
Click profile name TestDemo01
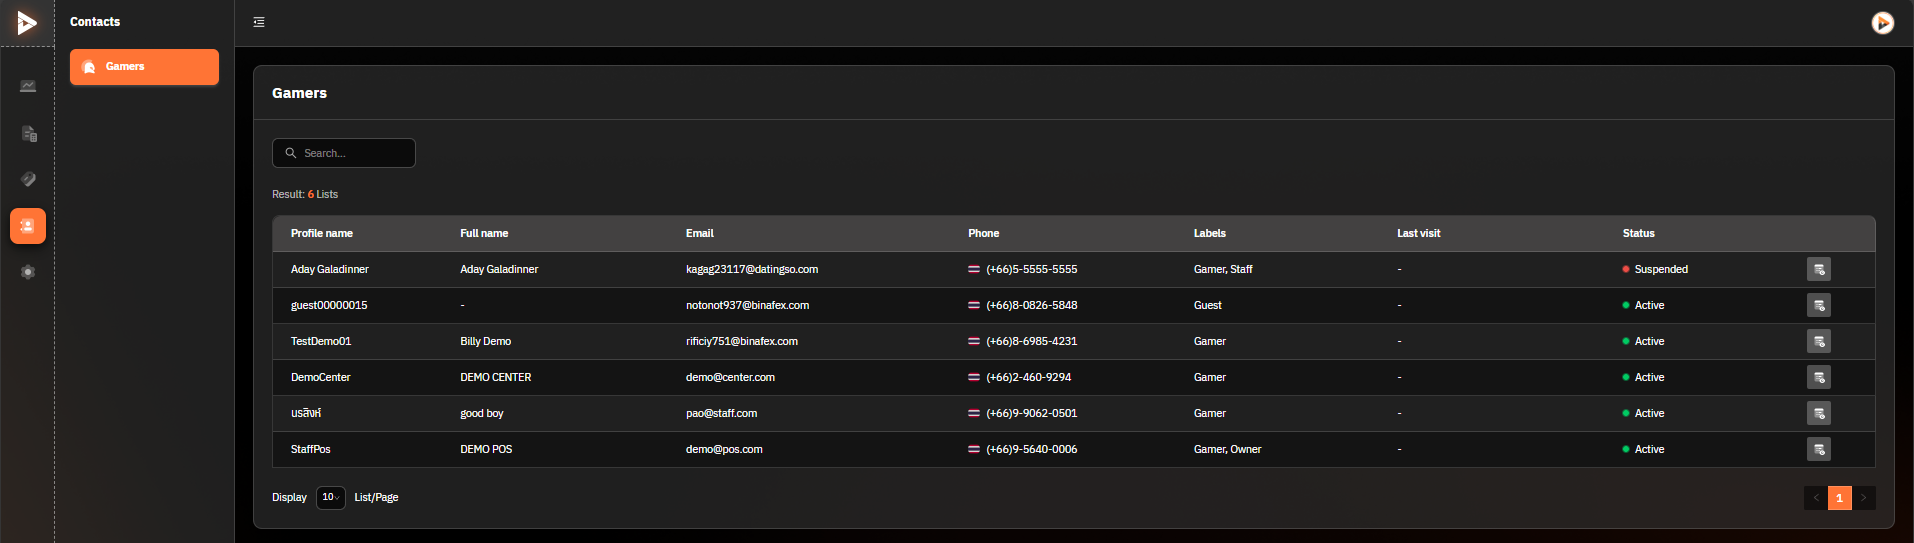point(321,341)
